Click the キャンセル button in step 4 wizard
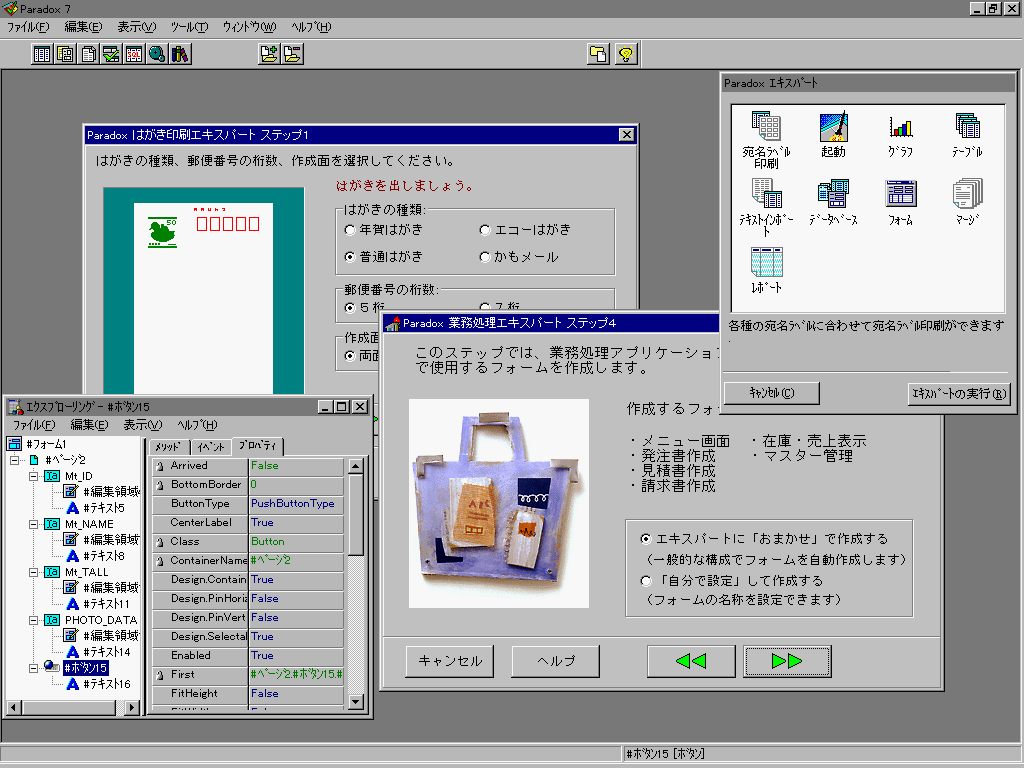 (x=450, y=661)
